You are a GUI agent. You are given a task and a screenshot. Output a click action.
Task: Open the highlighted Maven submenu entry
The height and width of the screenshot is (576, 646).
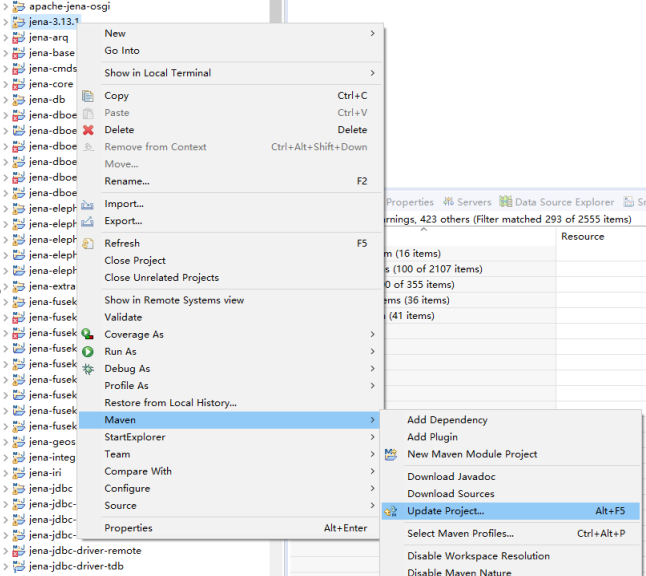point(230,420)
